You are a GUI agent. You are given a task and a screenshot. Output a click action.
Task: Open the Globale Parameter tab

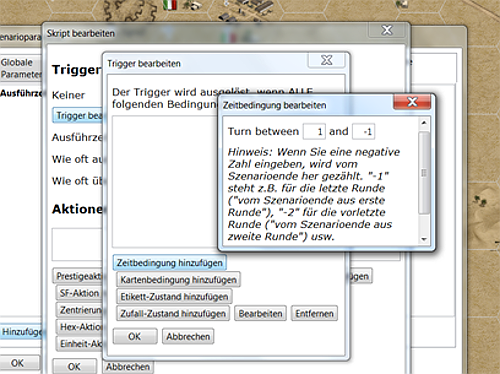[x=21, y=68]
